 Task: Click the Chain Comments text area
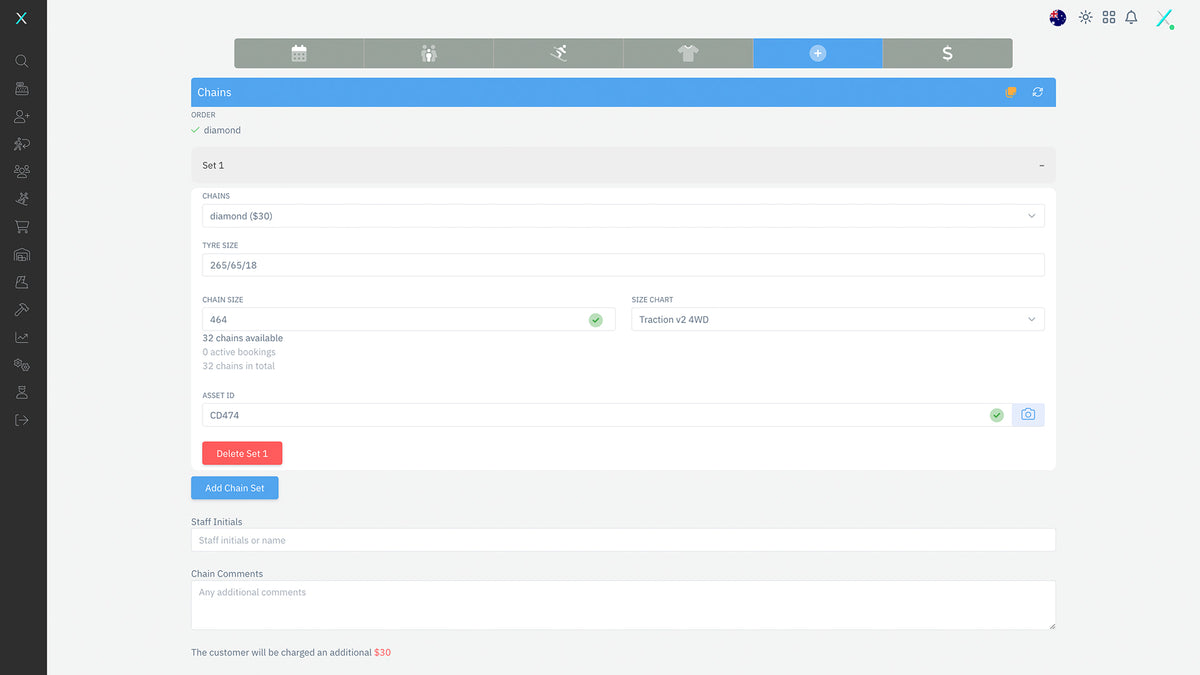(x=622, y=605)
